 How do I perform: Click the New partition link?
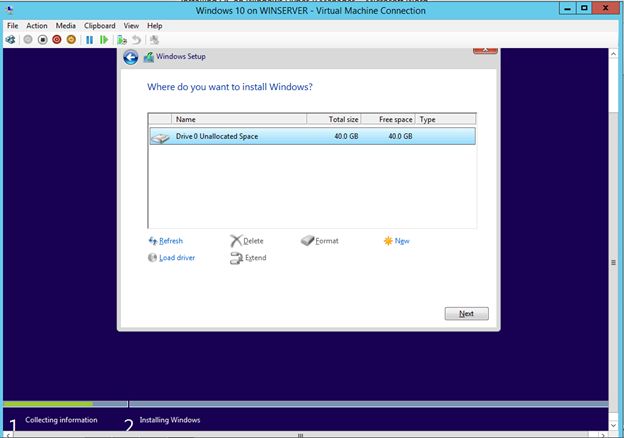coord(402,241)
